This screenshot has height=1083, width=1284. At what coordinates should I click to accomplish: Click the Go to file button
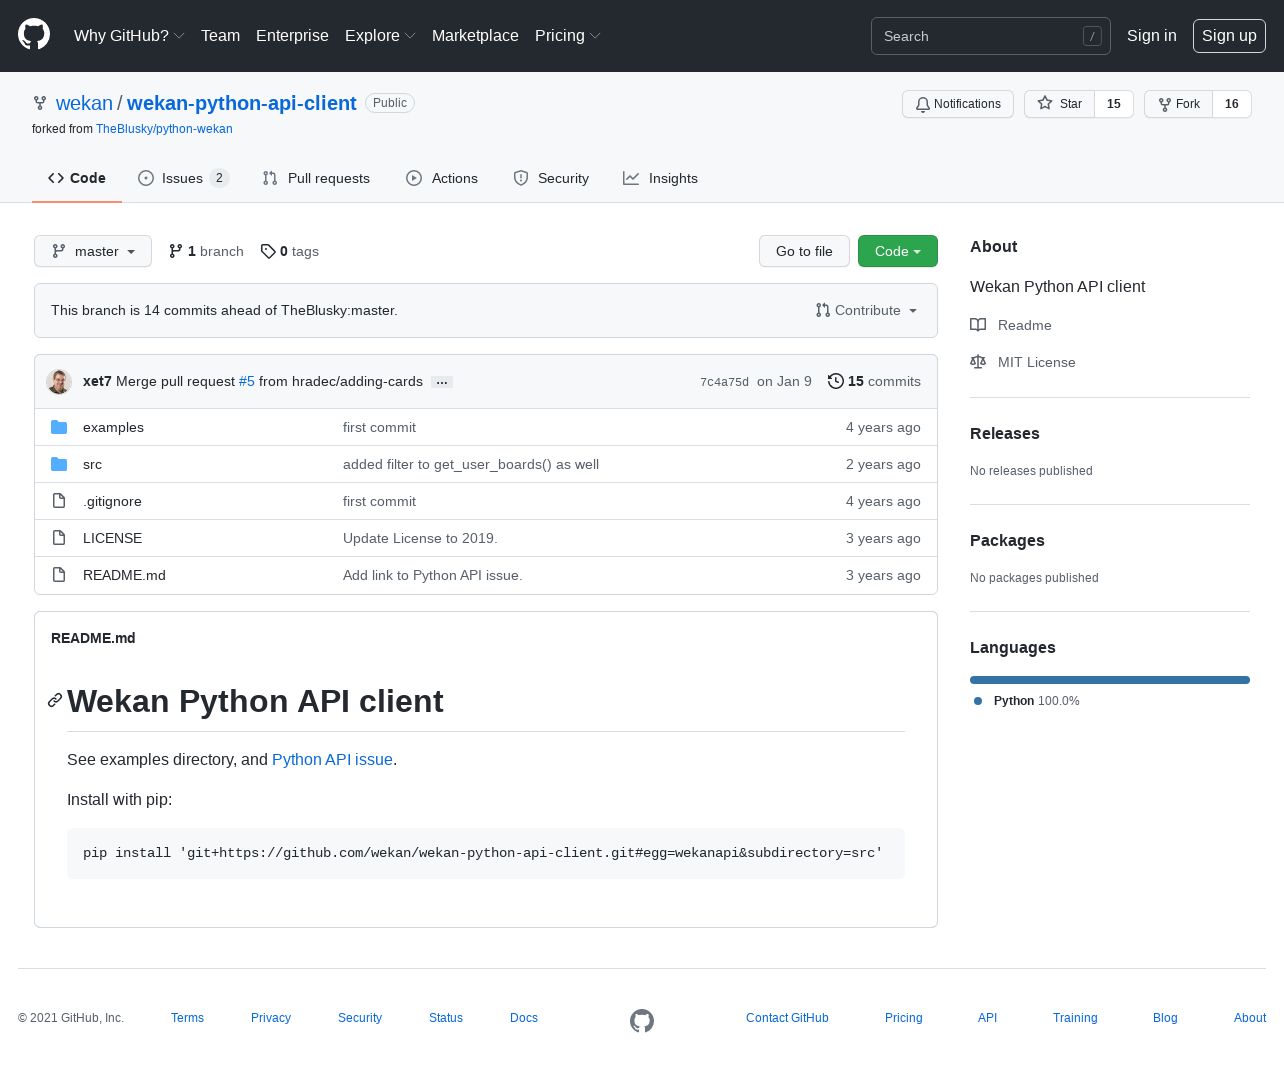click(x=804, y=251)
